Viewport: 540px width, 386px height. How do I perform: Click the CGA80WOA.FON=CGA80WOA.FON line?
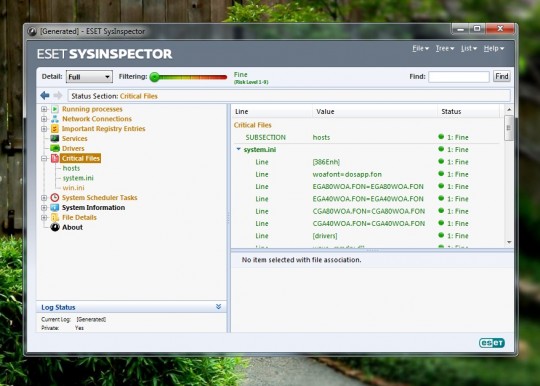pos(369,211)
